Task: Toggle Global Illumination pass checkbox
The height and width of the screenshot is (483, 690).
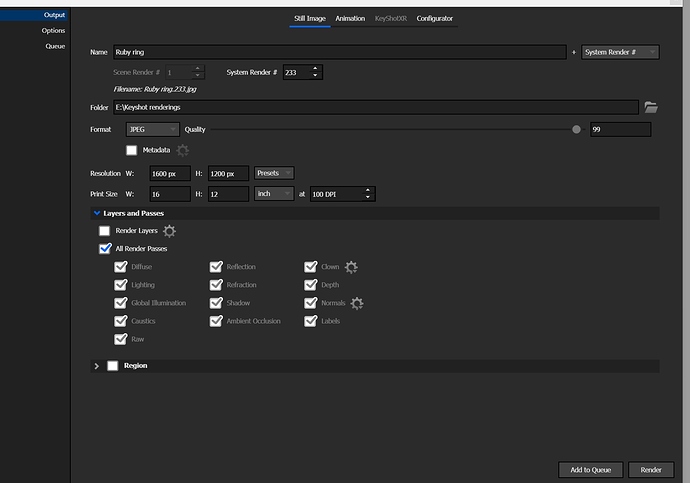Action: tap(121, 303)
